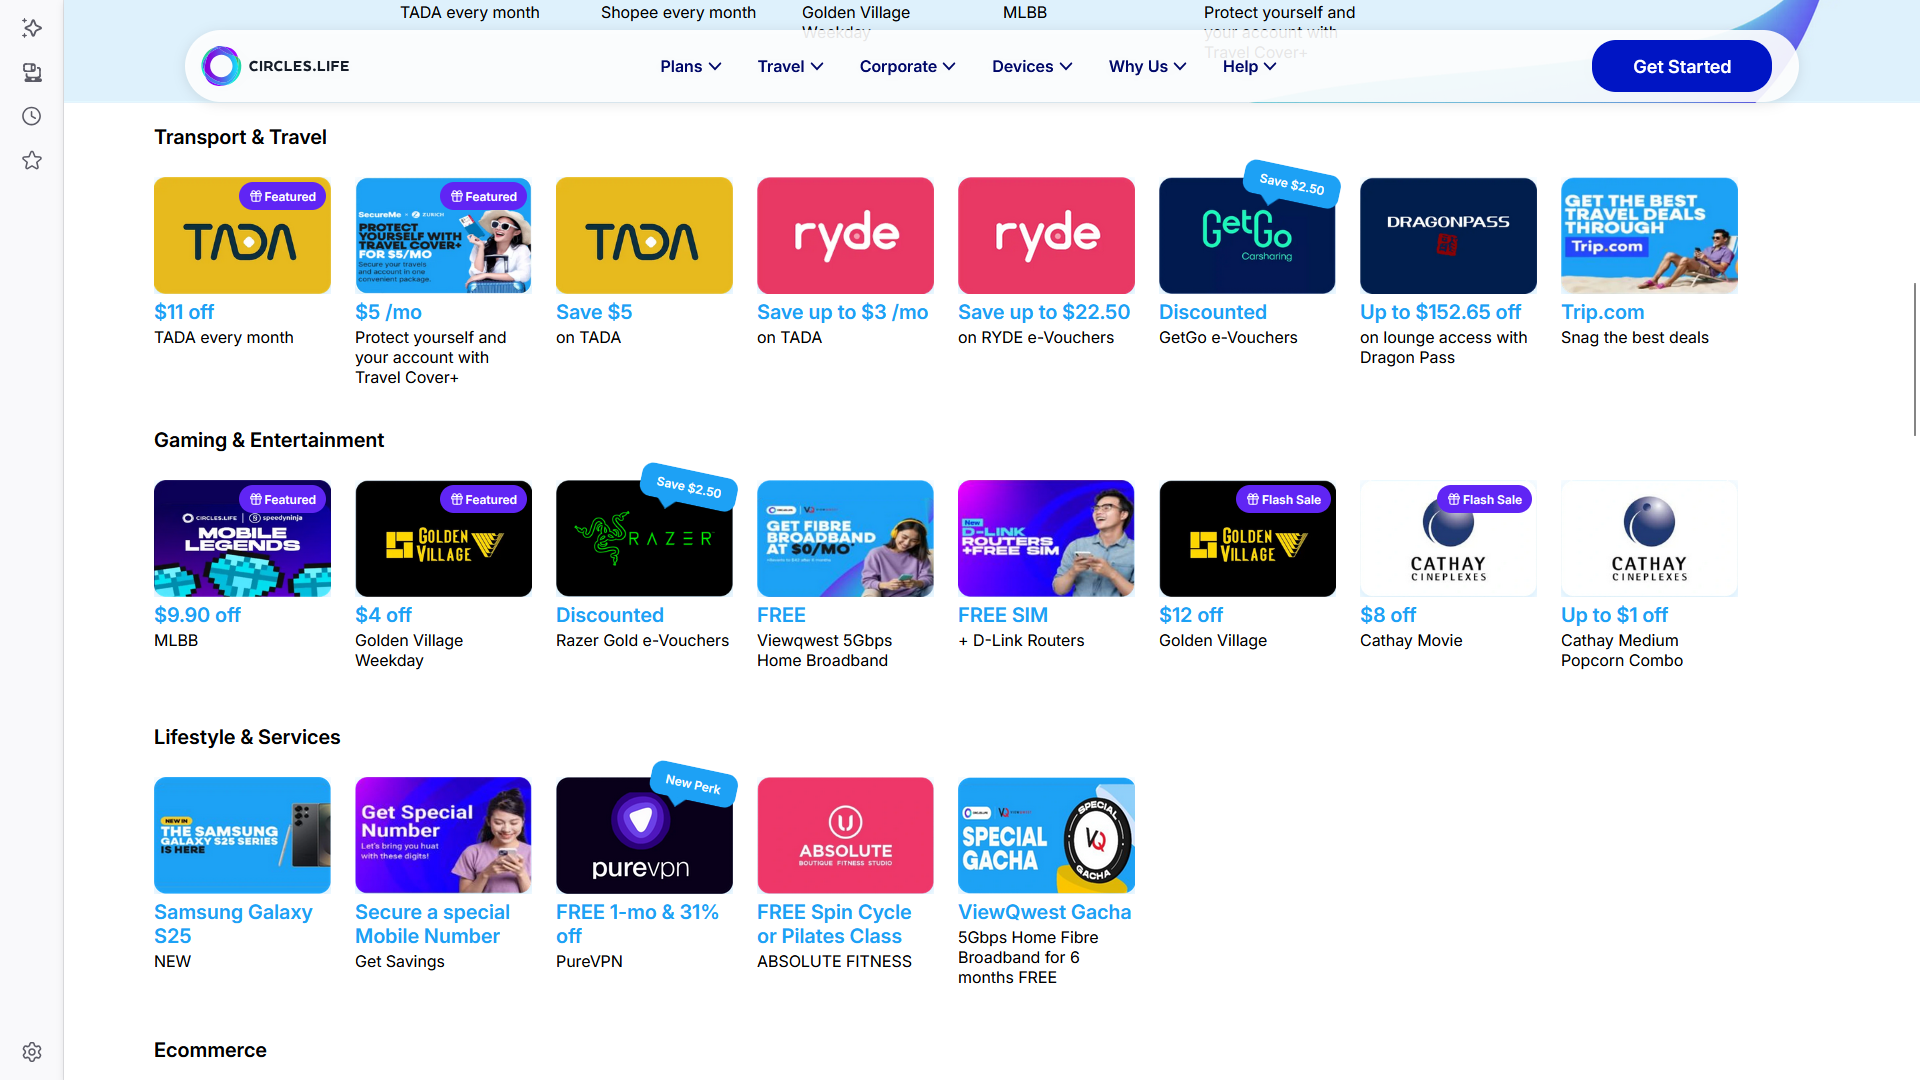Expand the Devices dropdown menu
1920x1080 pixels.
pyautogui.click(x=1032, y=66)
